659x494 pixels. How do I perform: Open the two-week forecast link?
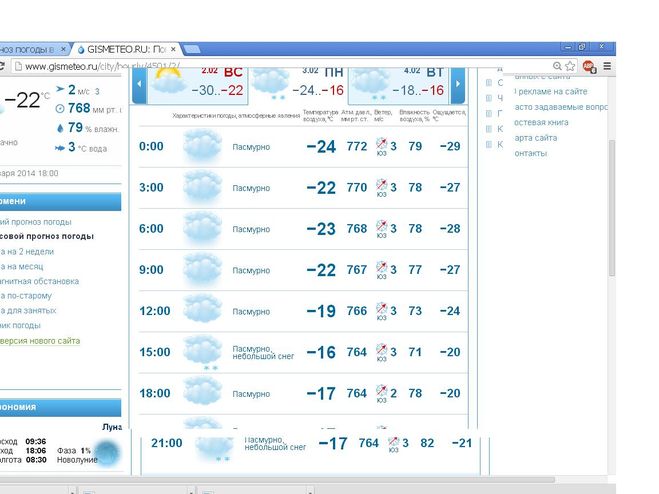tap(28, 253)
